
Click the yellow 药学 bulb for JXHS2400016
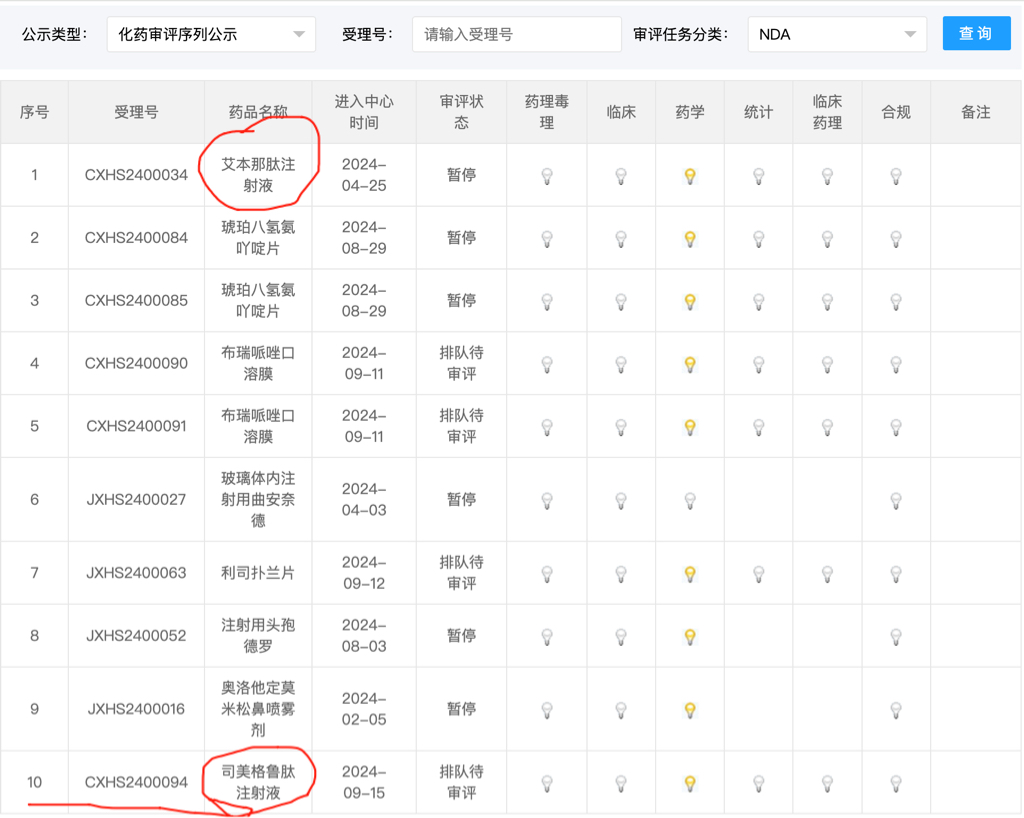click(690, 710)
